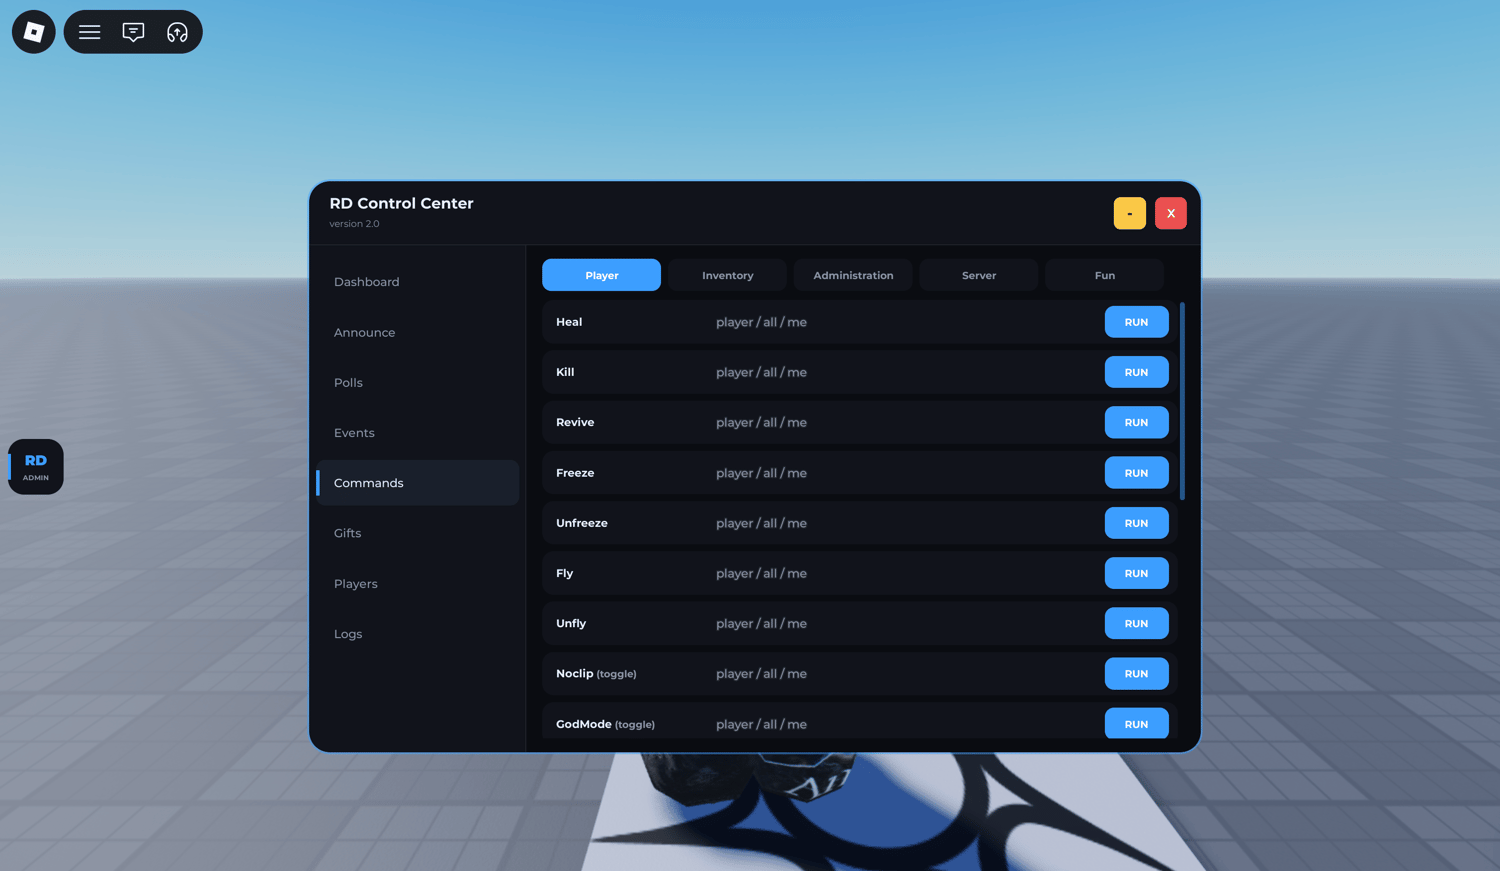Run the Revive command
Image resolution: width=1500 pixels, height=871 pixels.
point(1136,422)
